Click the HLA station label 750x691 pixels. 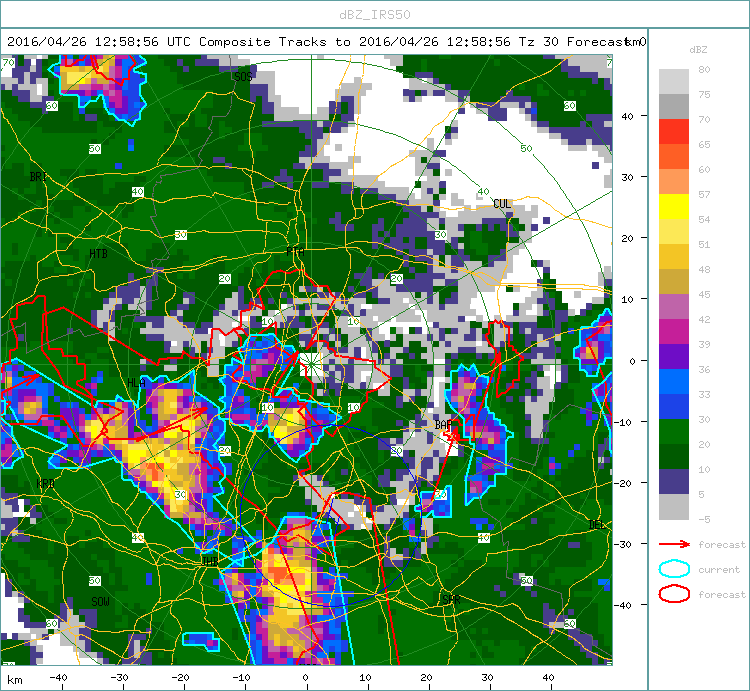coord(136,383)
